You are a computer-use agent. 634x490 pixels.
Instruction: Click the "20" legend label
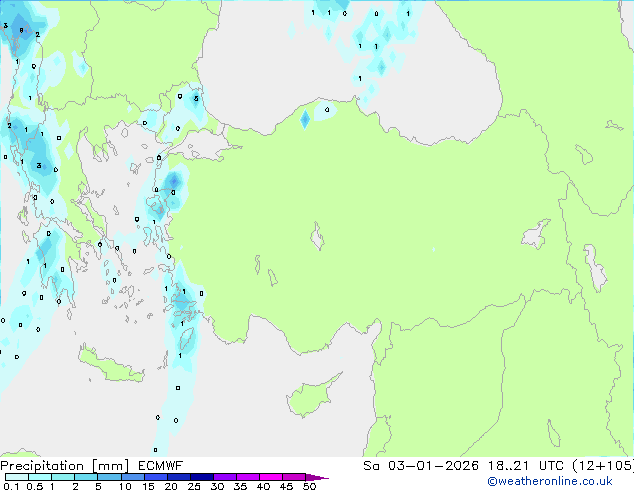(171, 486)
